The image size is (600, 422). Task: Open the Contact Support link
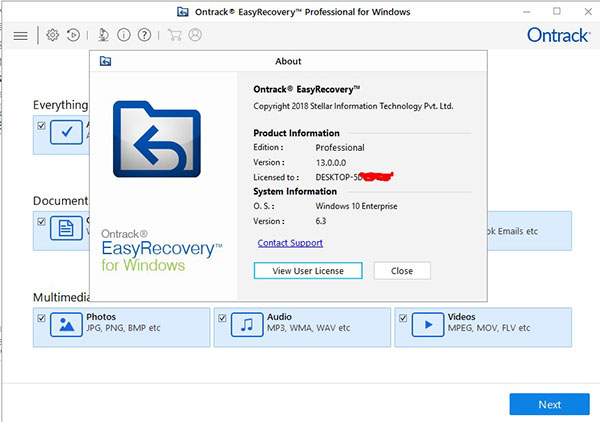click(x=290, y=243)
